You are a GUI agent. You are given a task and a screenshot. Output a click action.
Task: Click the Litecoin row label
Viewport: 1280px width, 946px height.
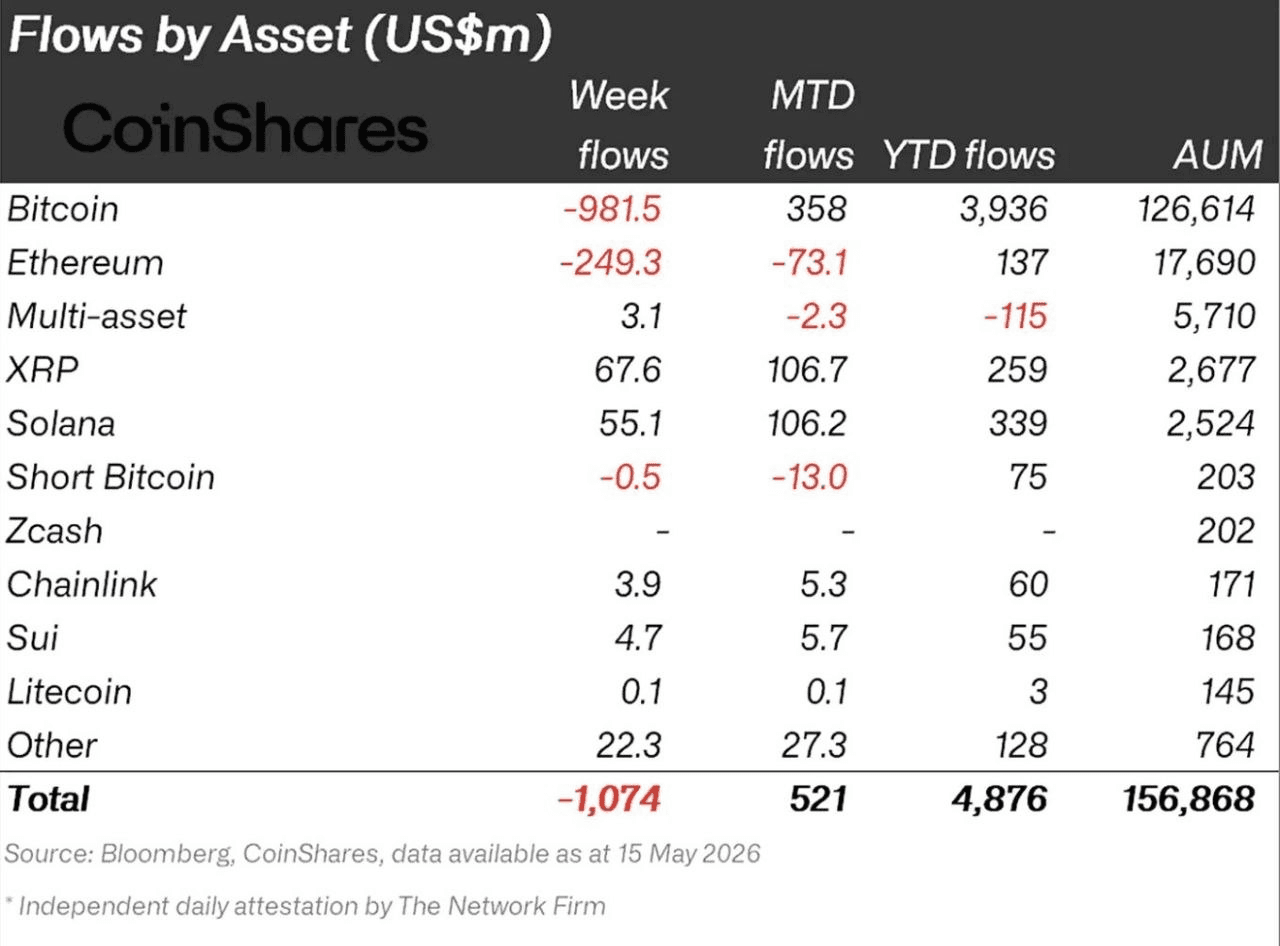click(69, 692)
